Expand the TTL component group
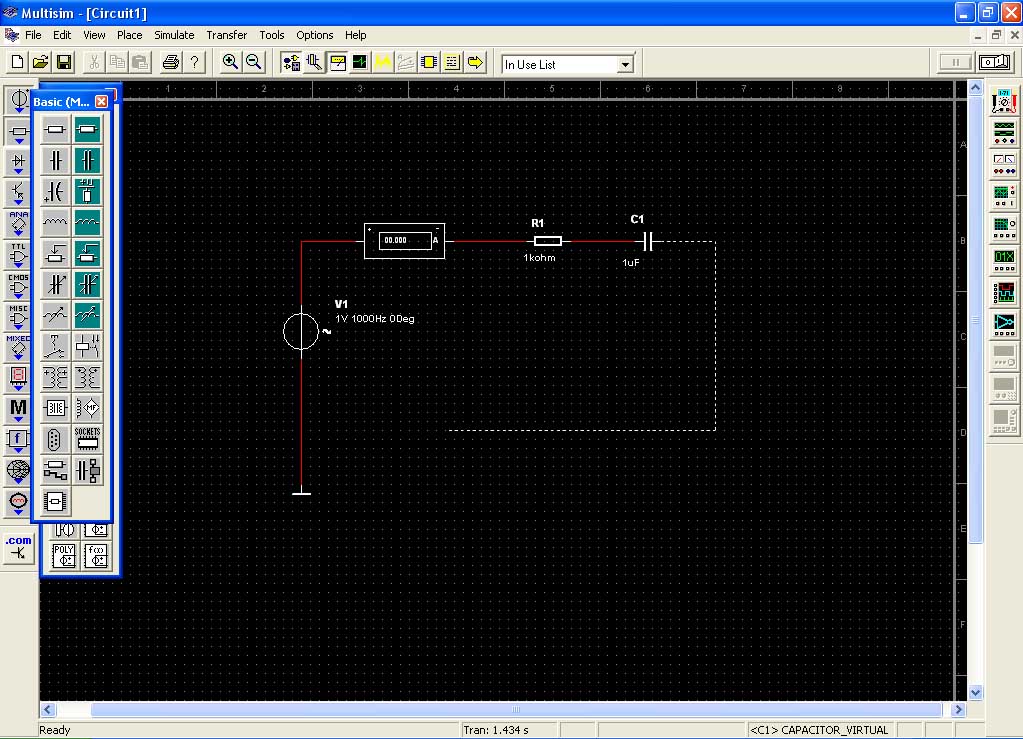 [18, 254]
